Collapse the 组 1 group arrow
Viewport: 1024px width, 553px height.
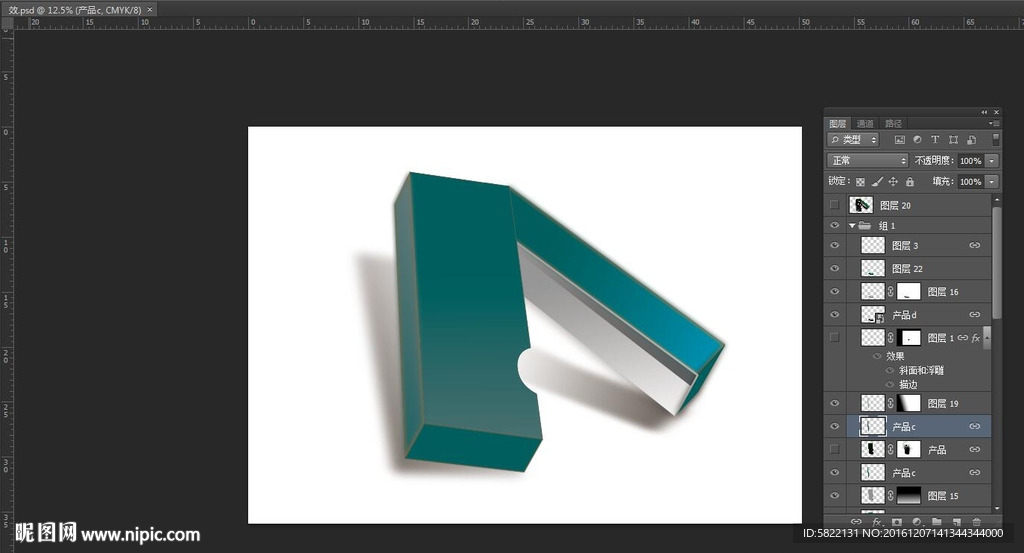pyautogui.click(x=852, y=226)
